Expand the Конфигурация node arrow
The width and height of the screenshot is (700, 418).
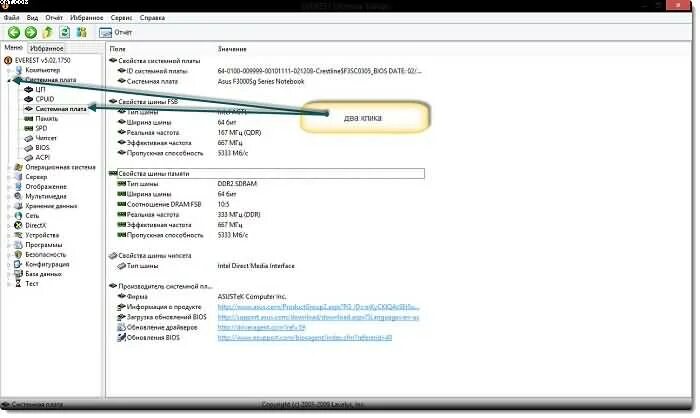click(9, 265)
